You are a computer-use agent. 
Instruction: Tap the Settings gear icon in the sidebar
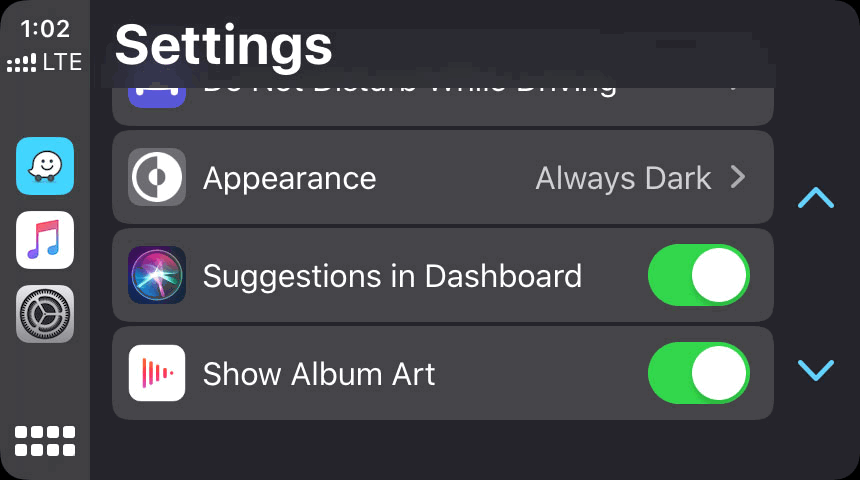(x=45, y=314)
